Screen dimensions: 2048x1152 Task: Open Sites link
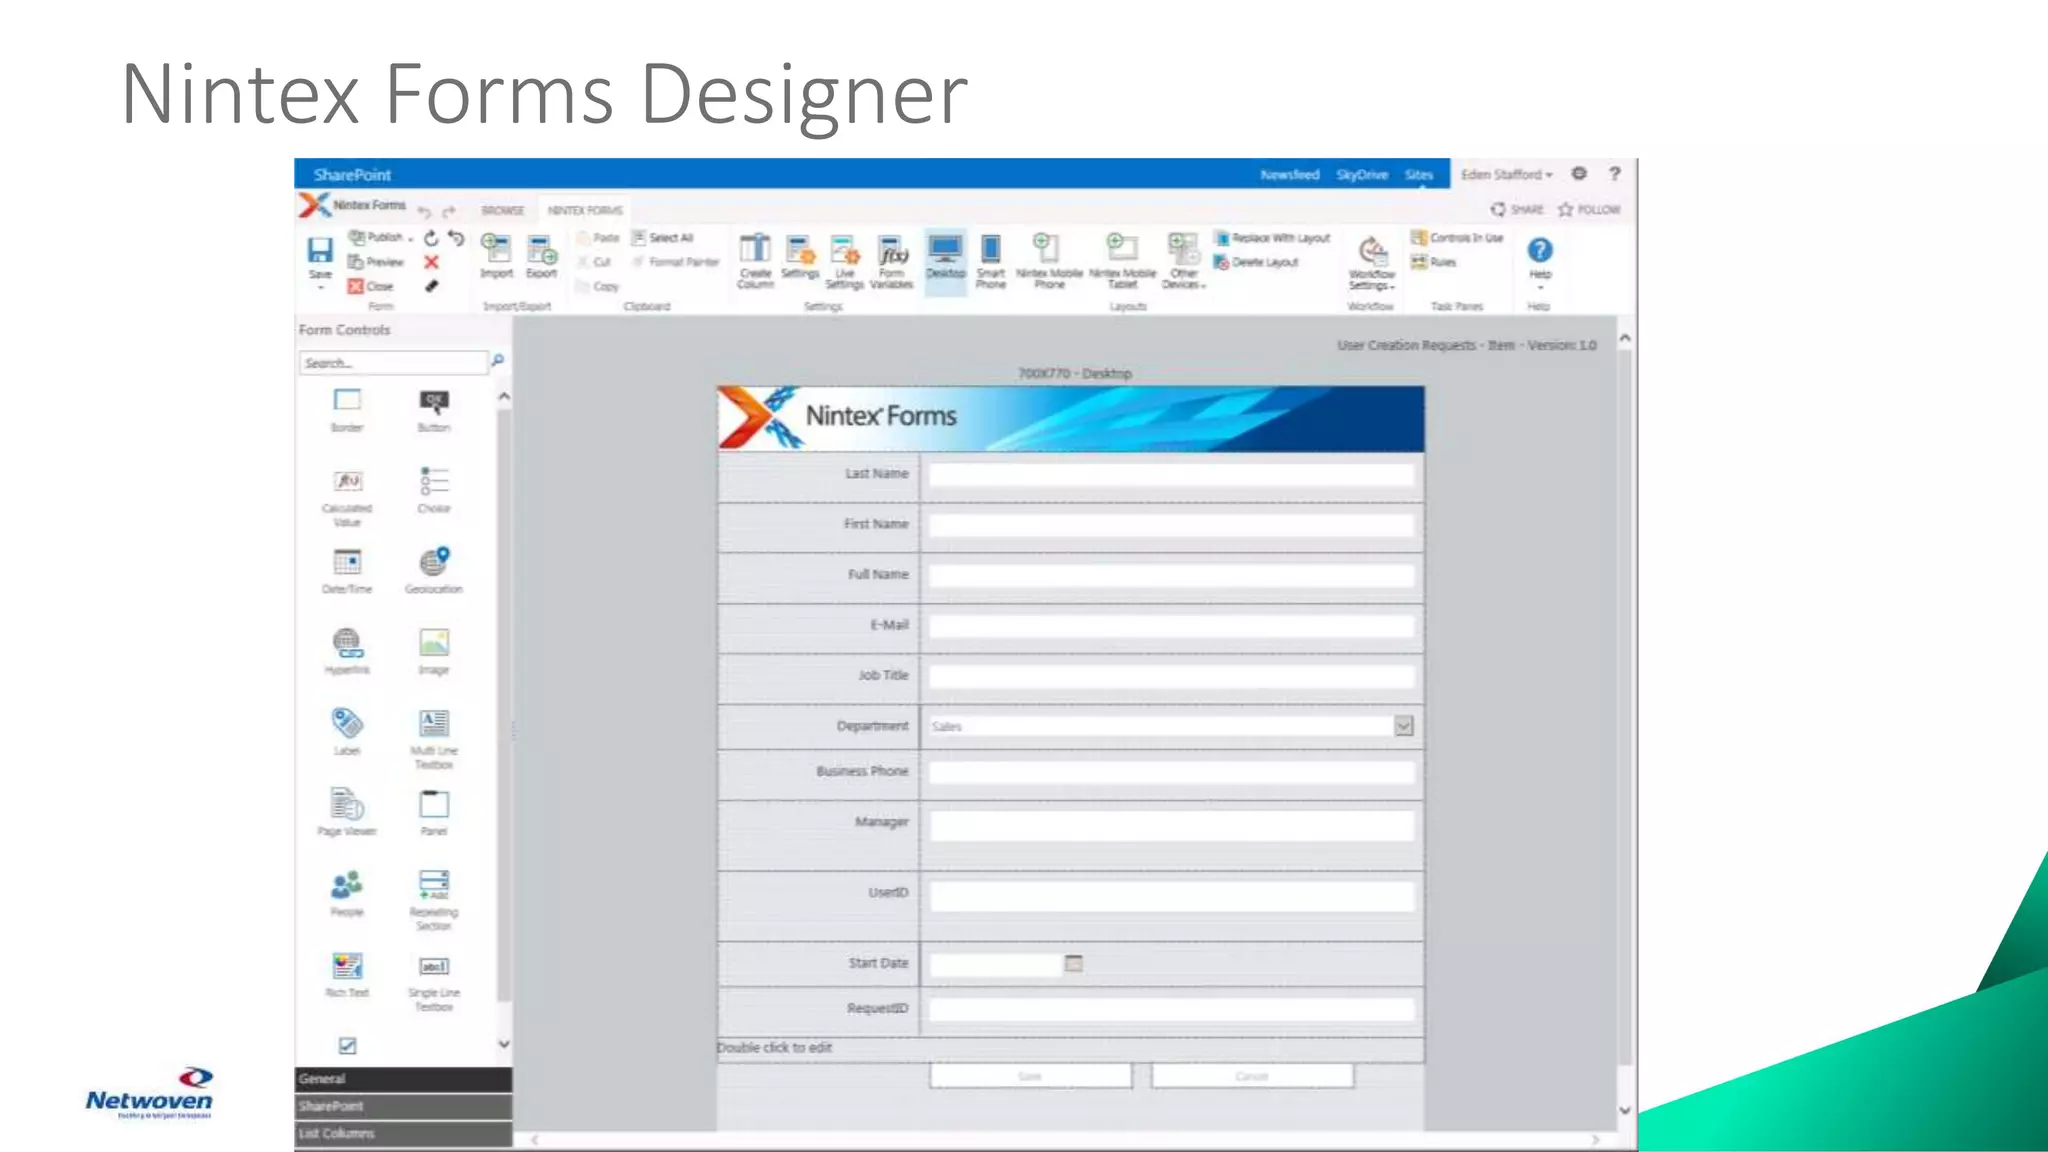point(1419,174)
